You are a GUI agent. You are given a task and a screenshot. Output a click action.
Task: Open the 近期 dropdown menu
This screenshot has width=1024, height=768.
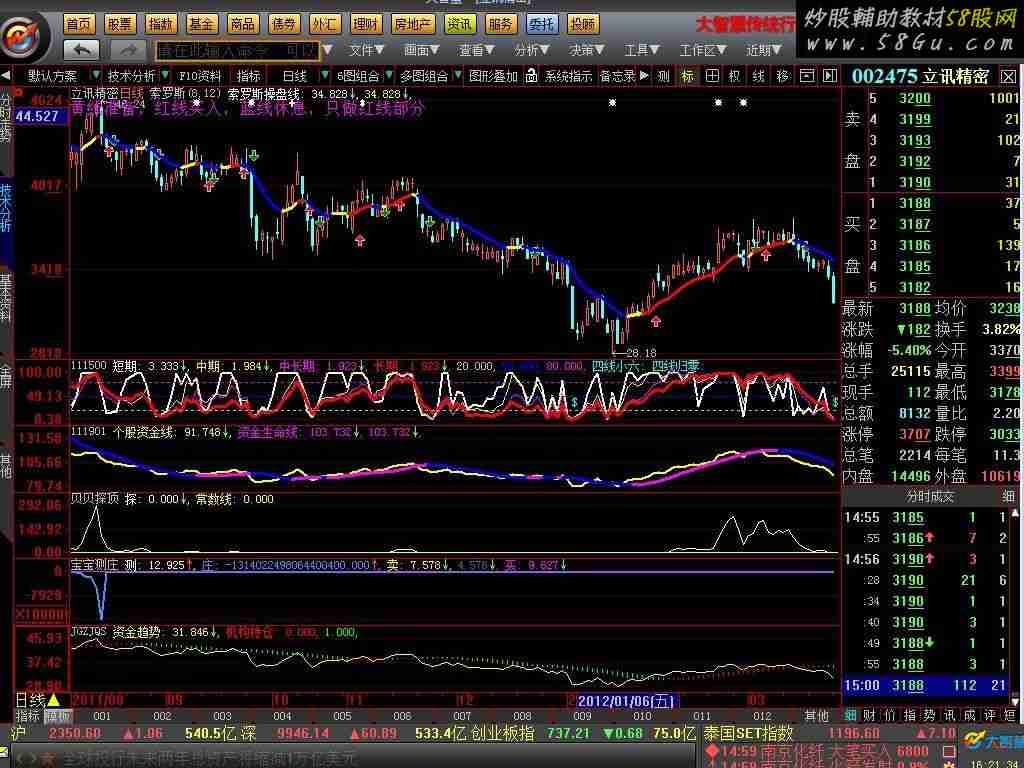coord(764,50)
